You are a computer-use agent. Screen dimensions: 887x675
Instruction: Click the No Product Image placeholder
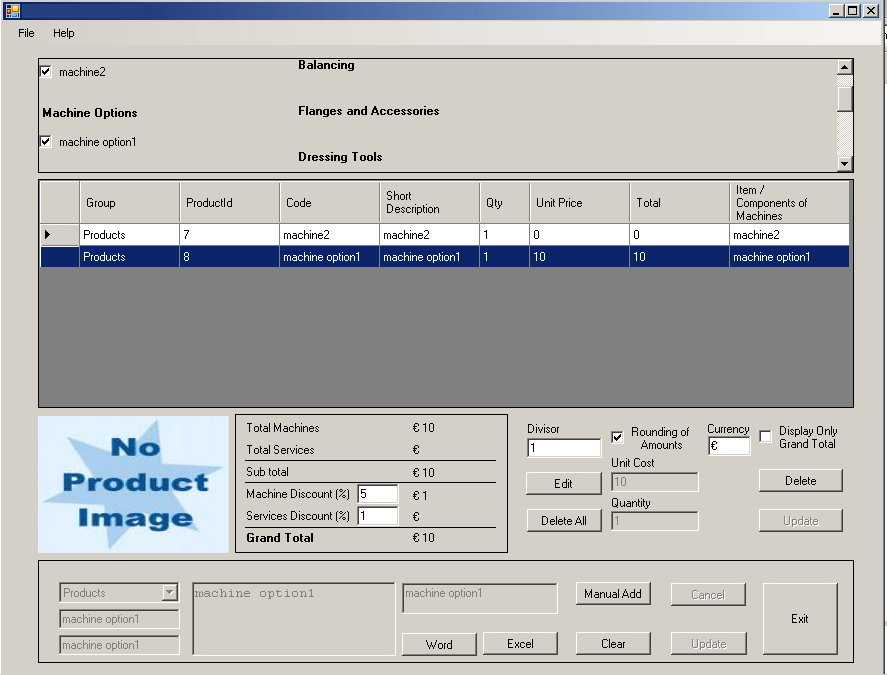133,483
